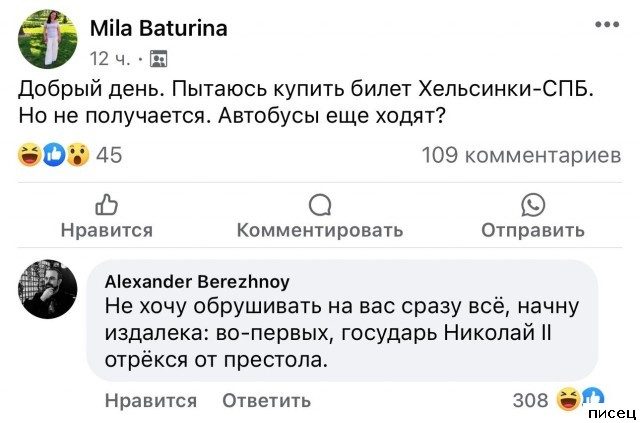Viewport: 640px width, 423px height.
Task: Click the comment's laughing reaction icon
Action: pyautogui.click(x=568, y=400)
